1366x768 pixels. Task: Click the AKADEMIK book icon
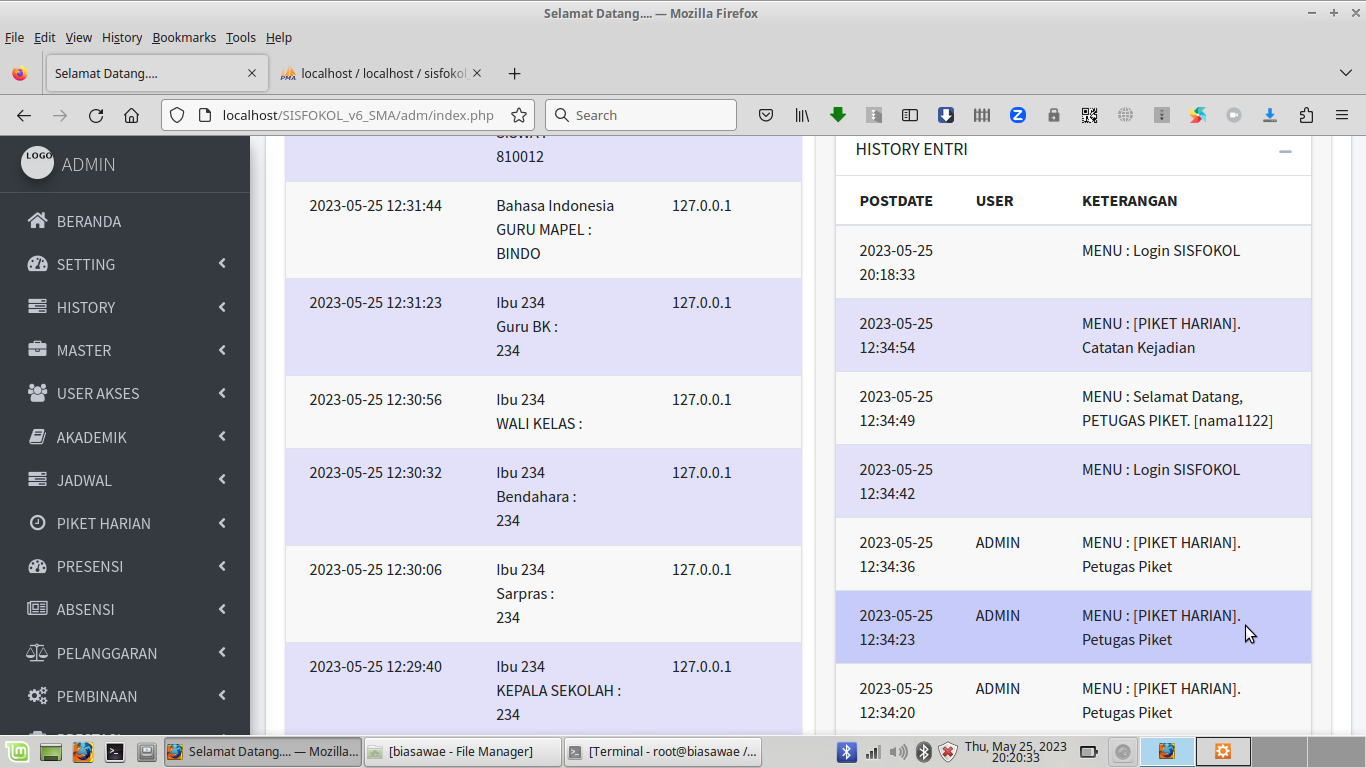(38, 437)
